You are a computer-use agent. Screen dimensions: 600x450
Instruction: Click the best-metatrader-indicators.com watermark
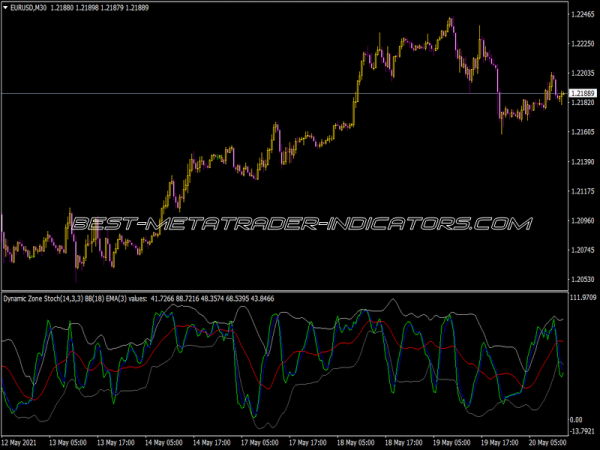(x=300, y=223)
